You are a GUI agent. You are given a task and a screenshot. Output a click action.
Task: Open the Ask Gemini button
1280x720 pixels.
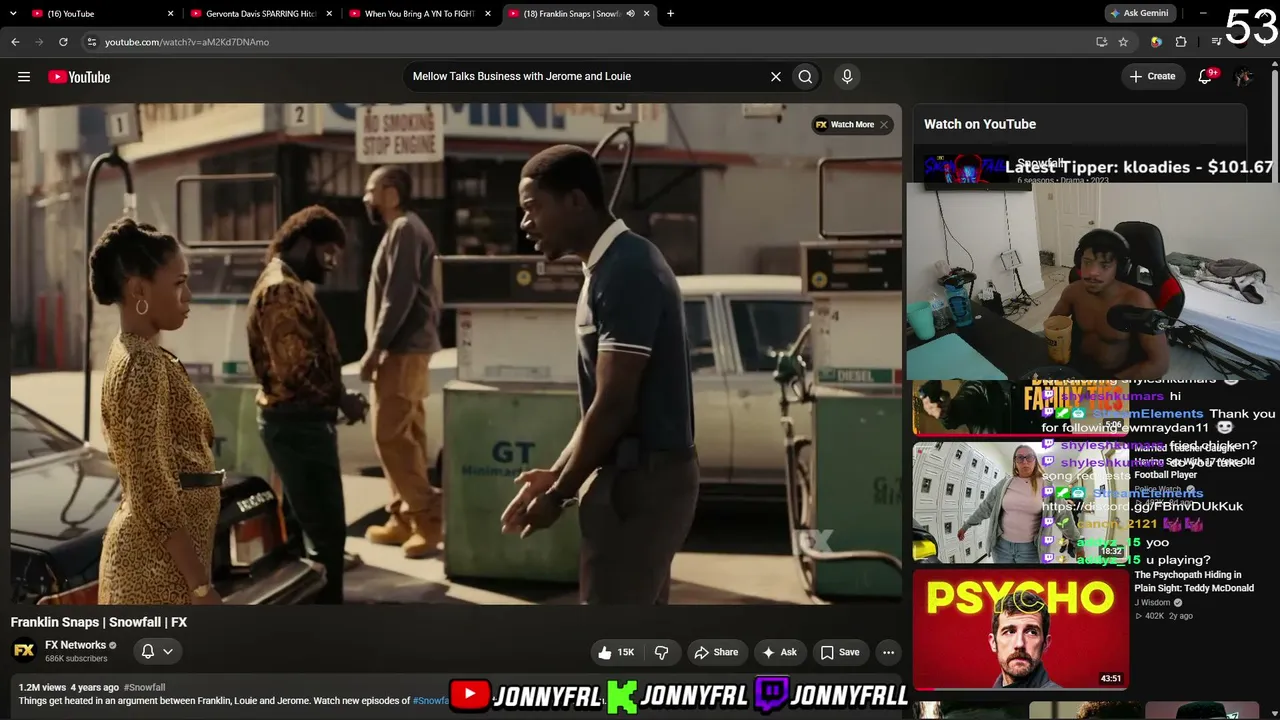(1139, 14)
